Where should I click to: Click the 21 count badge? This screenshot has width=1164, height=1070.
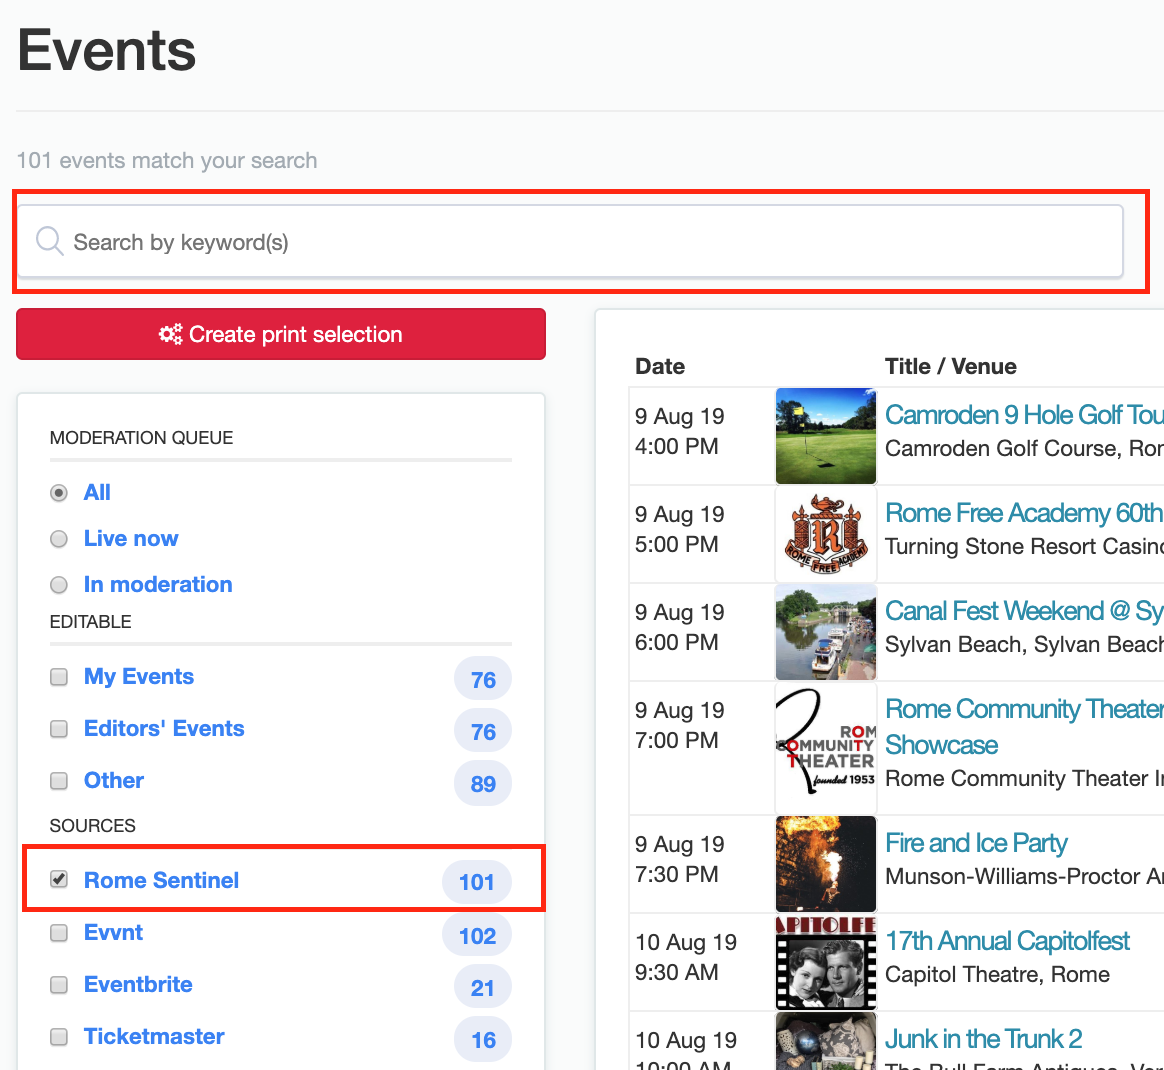click(483, 988)
